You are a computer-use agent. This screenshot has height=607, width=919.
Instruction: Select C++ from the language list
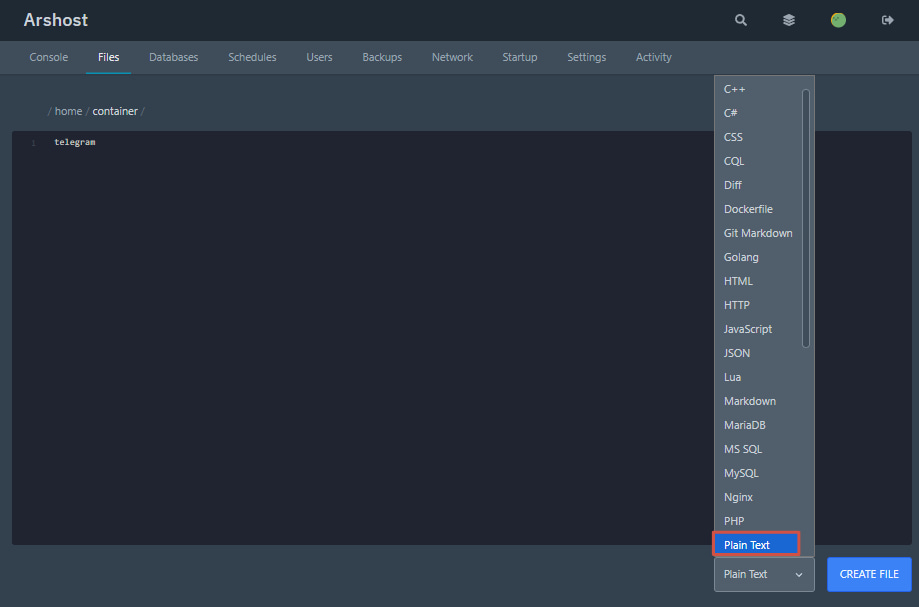[x=757, y=89]
